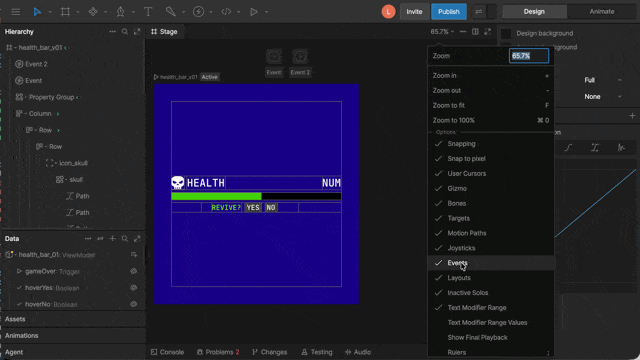This screenshot has width=640, height=360.
Task: Search the Data panel
Action: (x=124, y=238)
